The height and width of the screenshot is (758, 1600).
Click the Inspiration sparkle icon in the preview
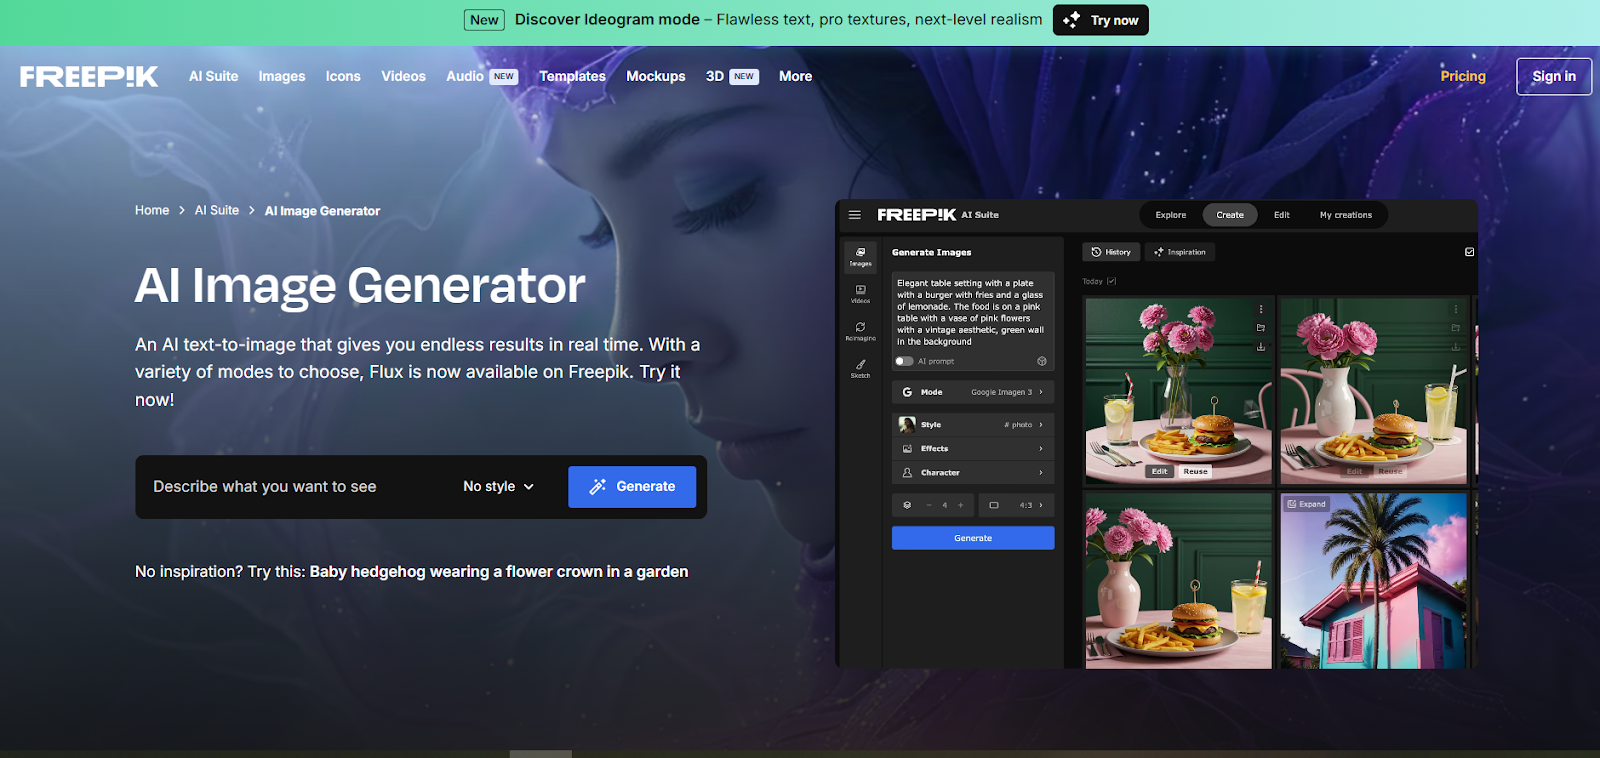pos(1159,252)
